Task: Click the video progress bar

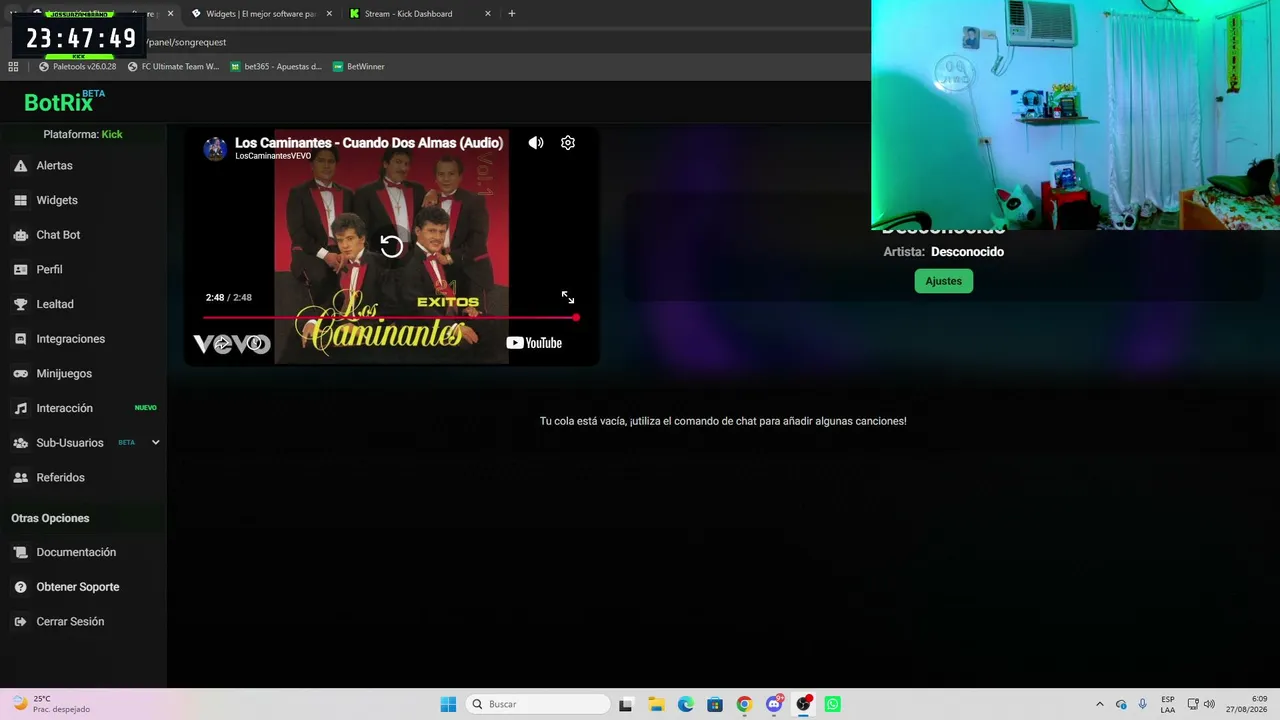Action: [390, 318]
